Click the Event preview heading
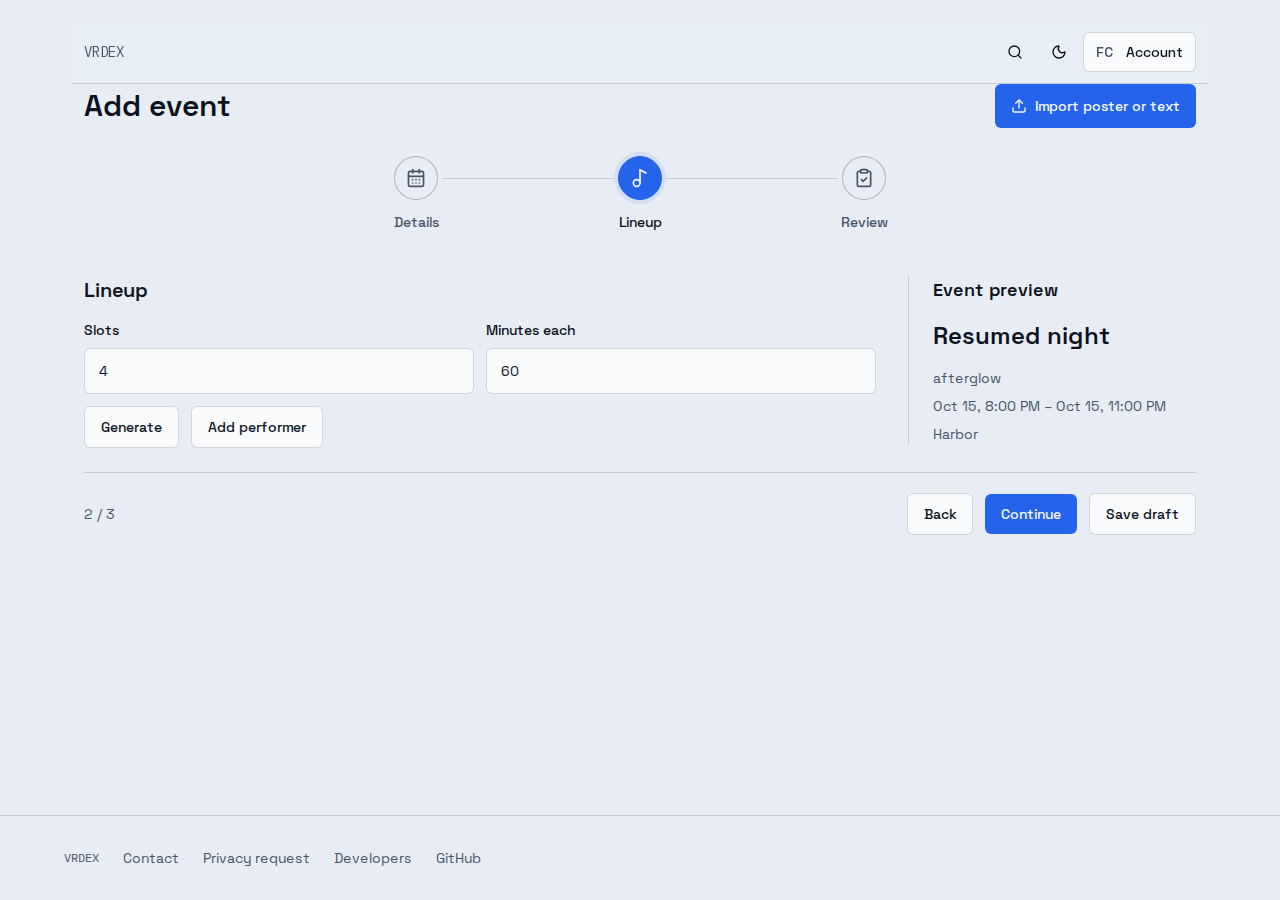 click(995, 290)
